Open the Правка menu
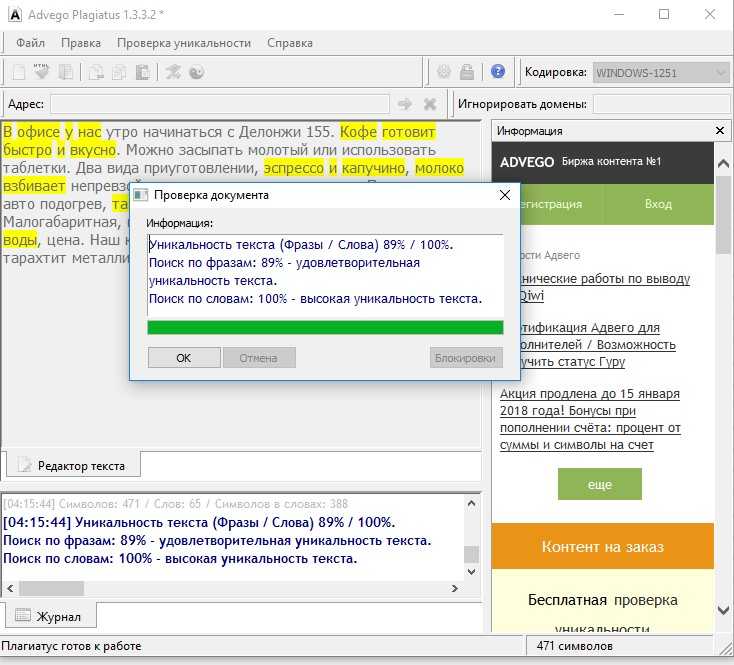The height and width of the screenshot is (665, 734). [x=81, y=43]
